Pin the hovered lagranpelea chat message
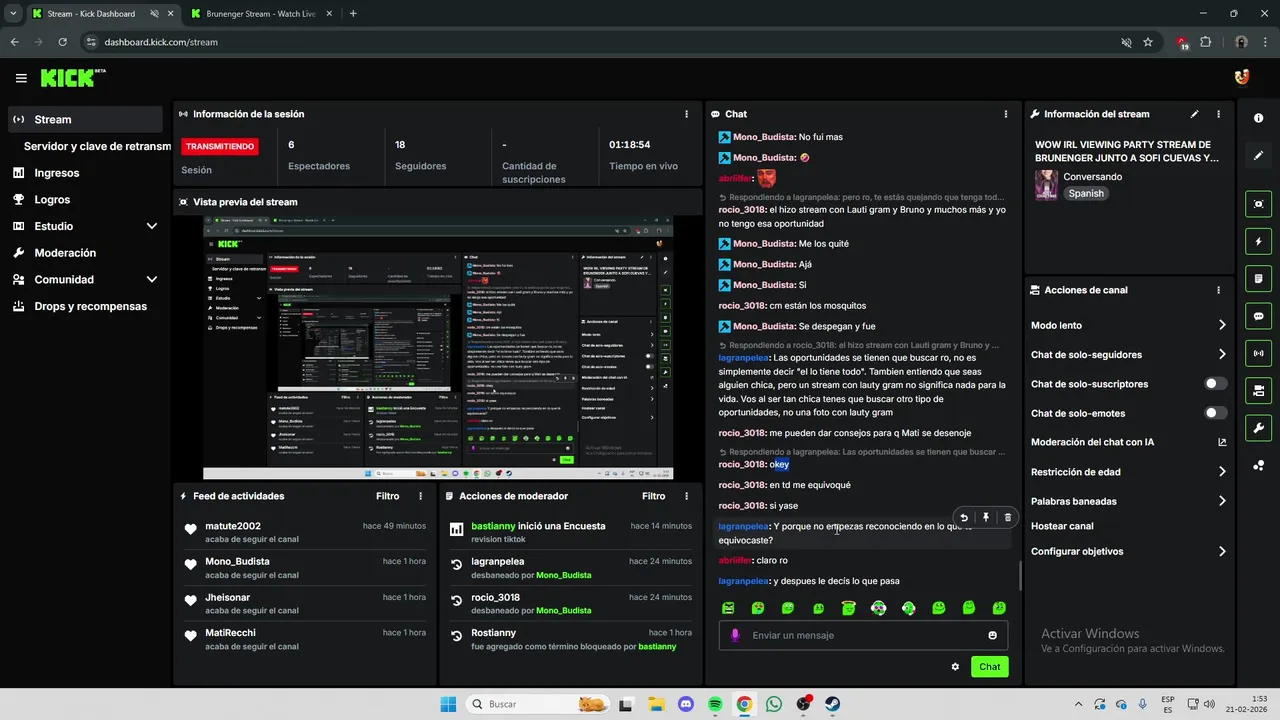 [986, 518]
